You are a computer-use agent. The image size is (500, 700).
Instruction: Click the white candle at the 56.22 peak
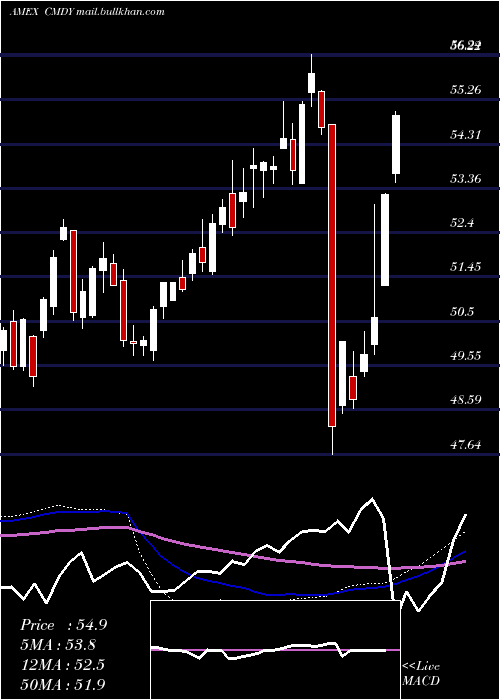tap(312, 83)
